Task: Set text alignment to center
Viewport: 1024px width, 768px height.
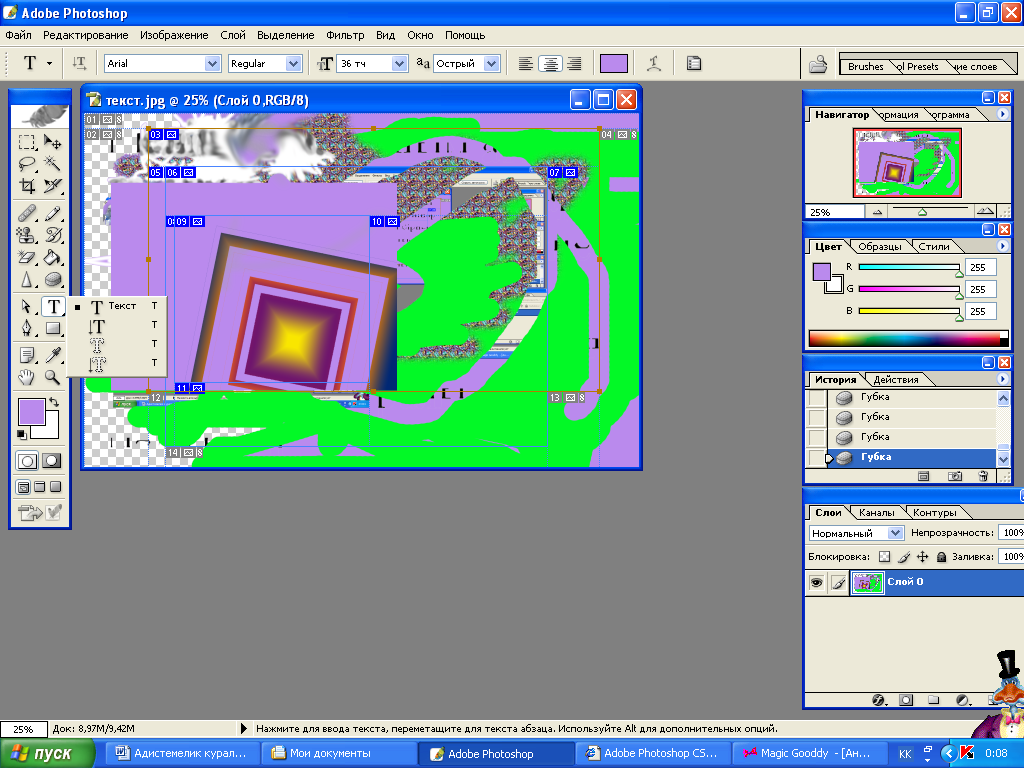Action: [551, 63]
